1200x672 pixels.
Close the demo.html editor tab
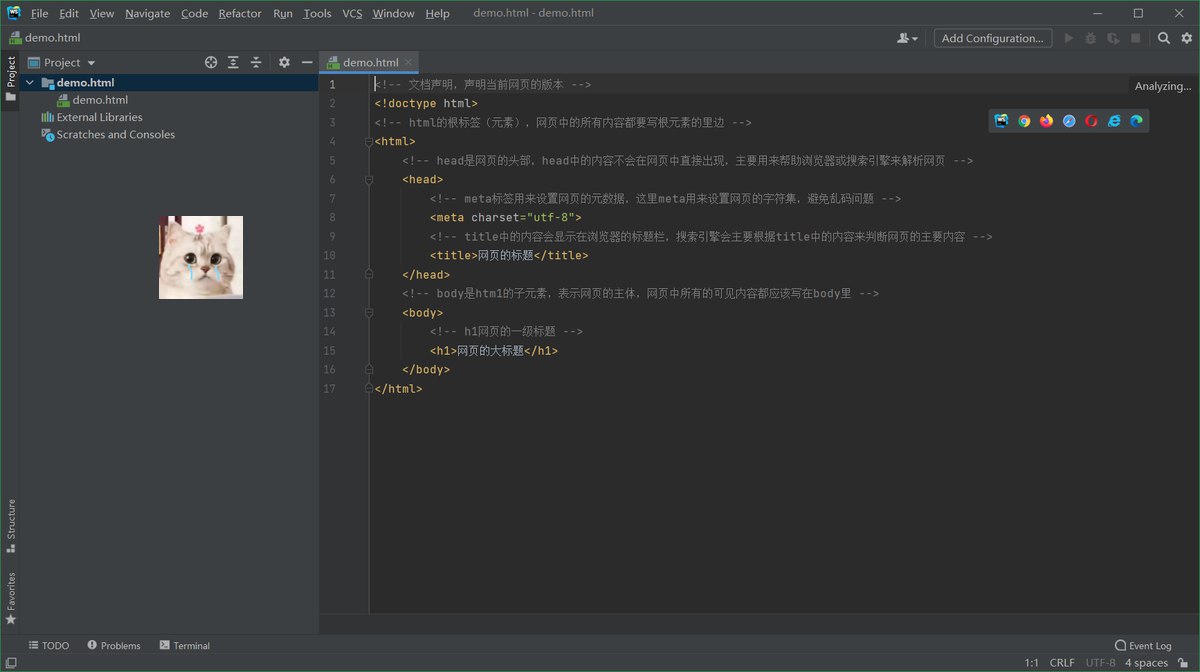tap(408, 62)
